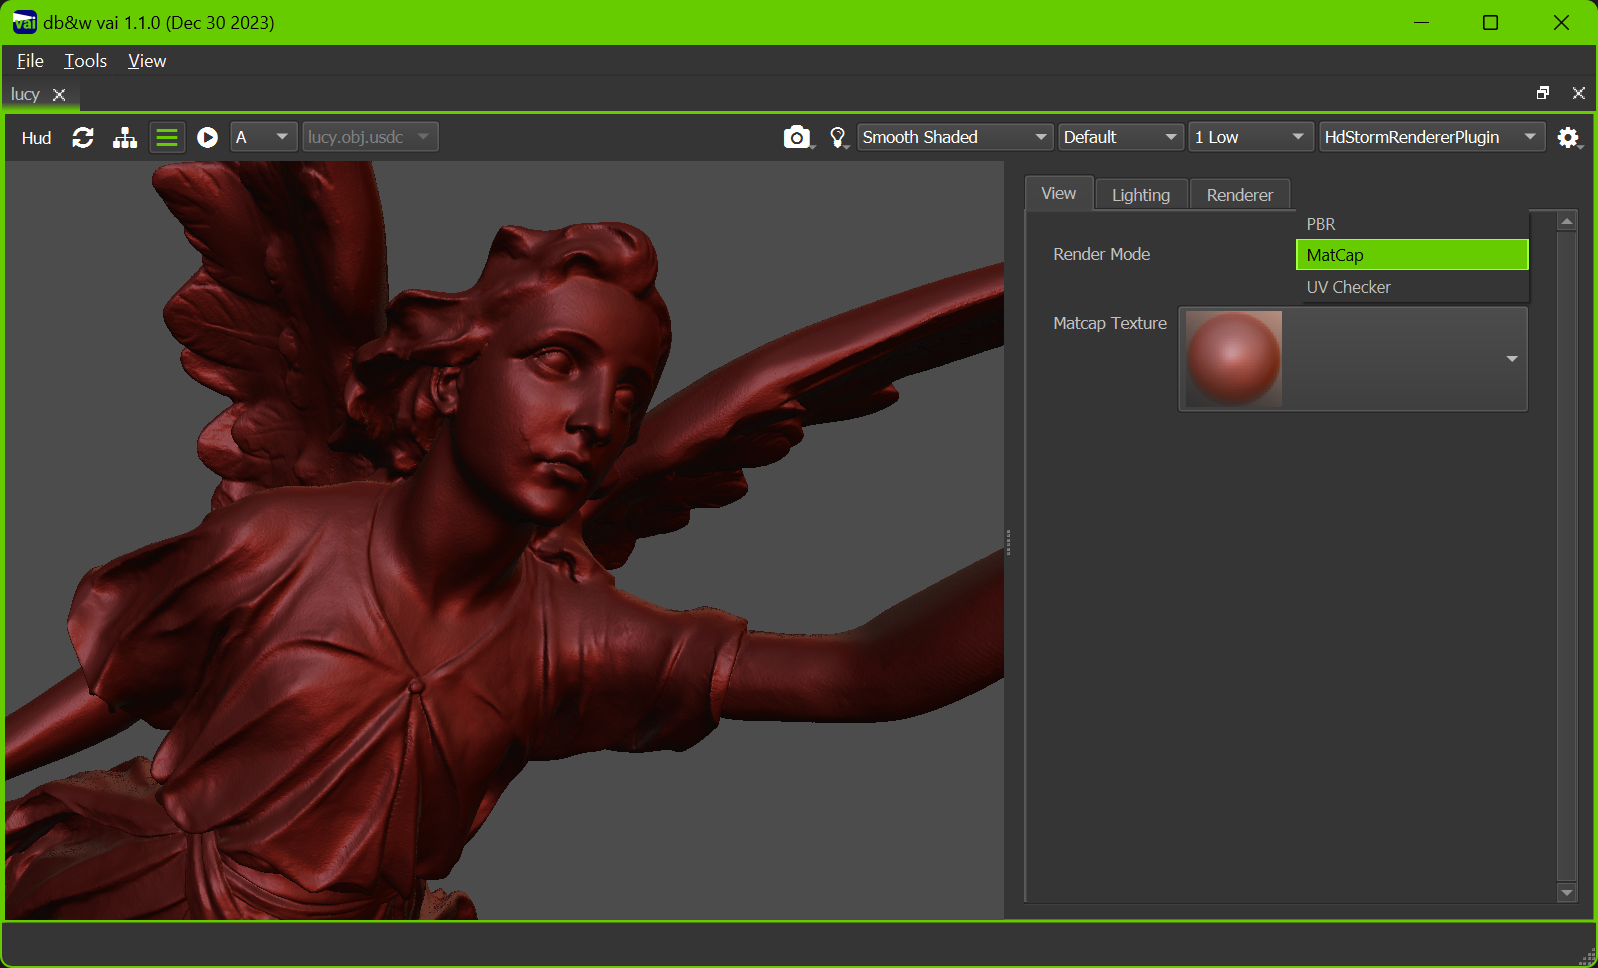Click the splitter handle between viewport and panel
Screen dimensions: 1598x968
tap(1008, 542)
